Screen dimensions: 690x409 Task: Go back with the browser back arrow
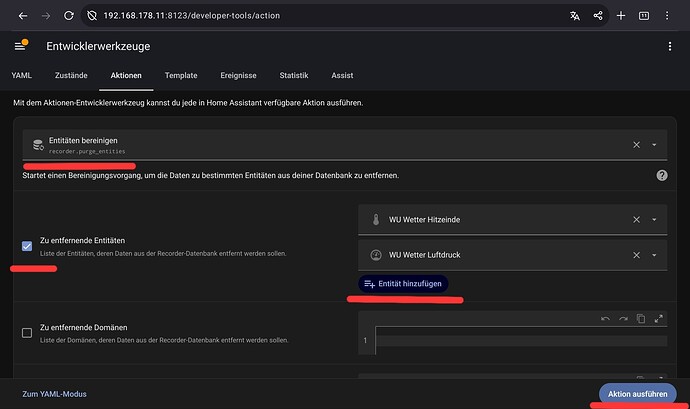tap(23, 16)
